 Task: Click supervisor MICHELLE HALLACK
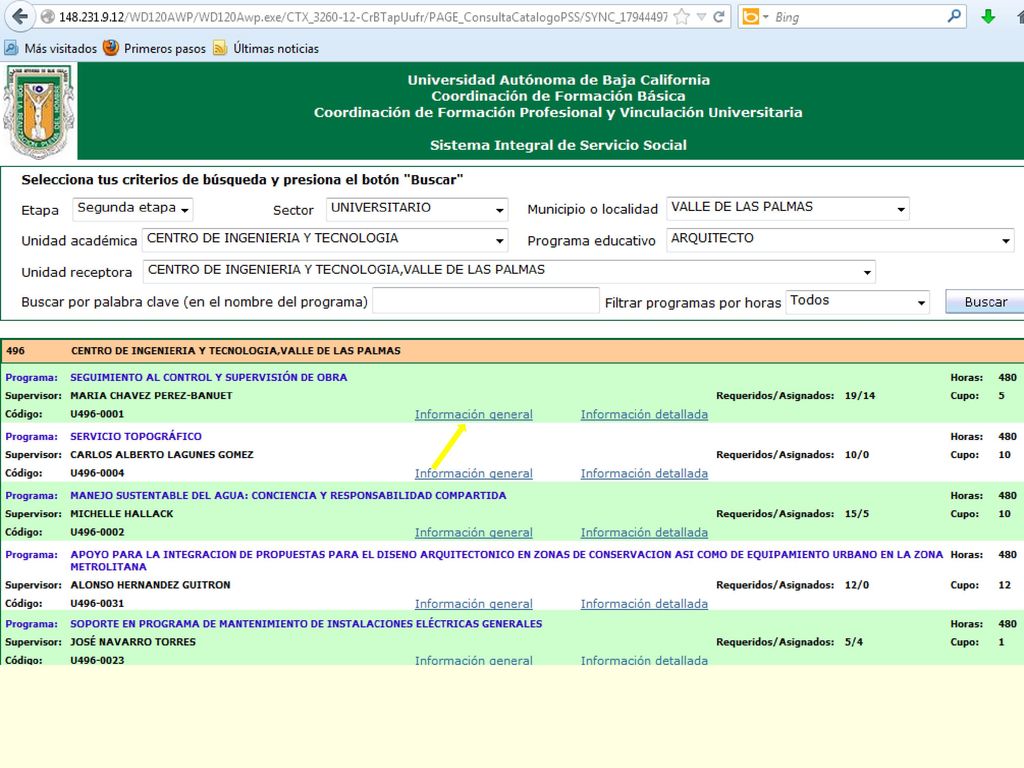pos(121,513)
